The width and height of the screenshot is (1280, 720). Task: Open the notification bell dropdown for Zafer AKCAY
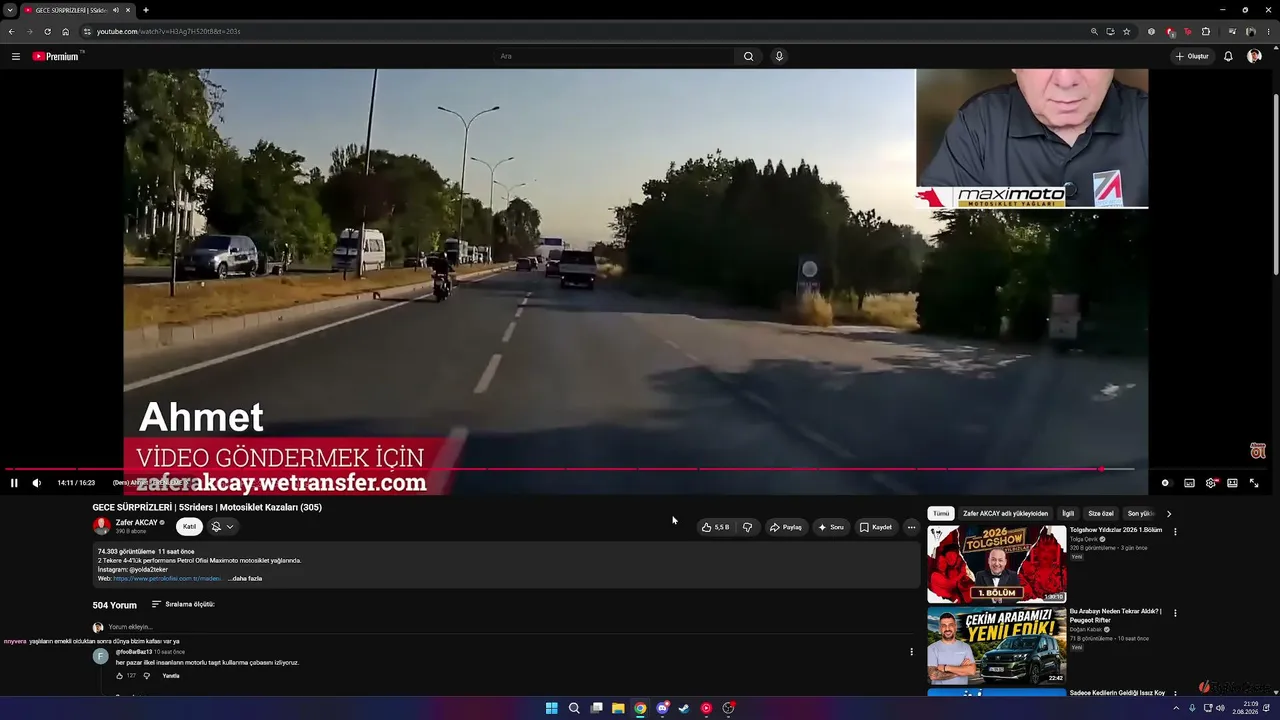click(x=222, y=526)
